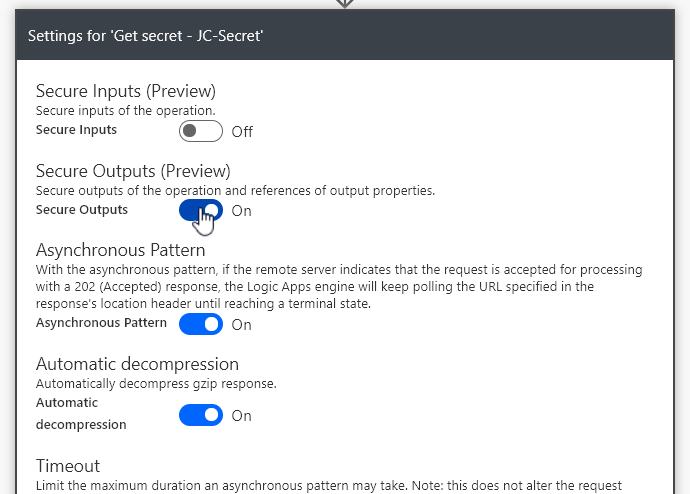
Task: Switch off the Automatic decompression toggle
Action: (200, 415)
